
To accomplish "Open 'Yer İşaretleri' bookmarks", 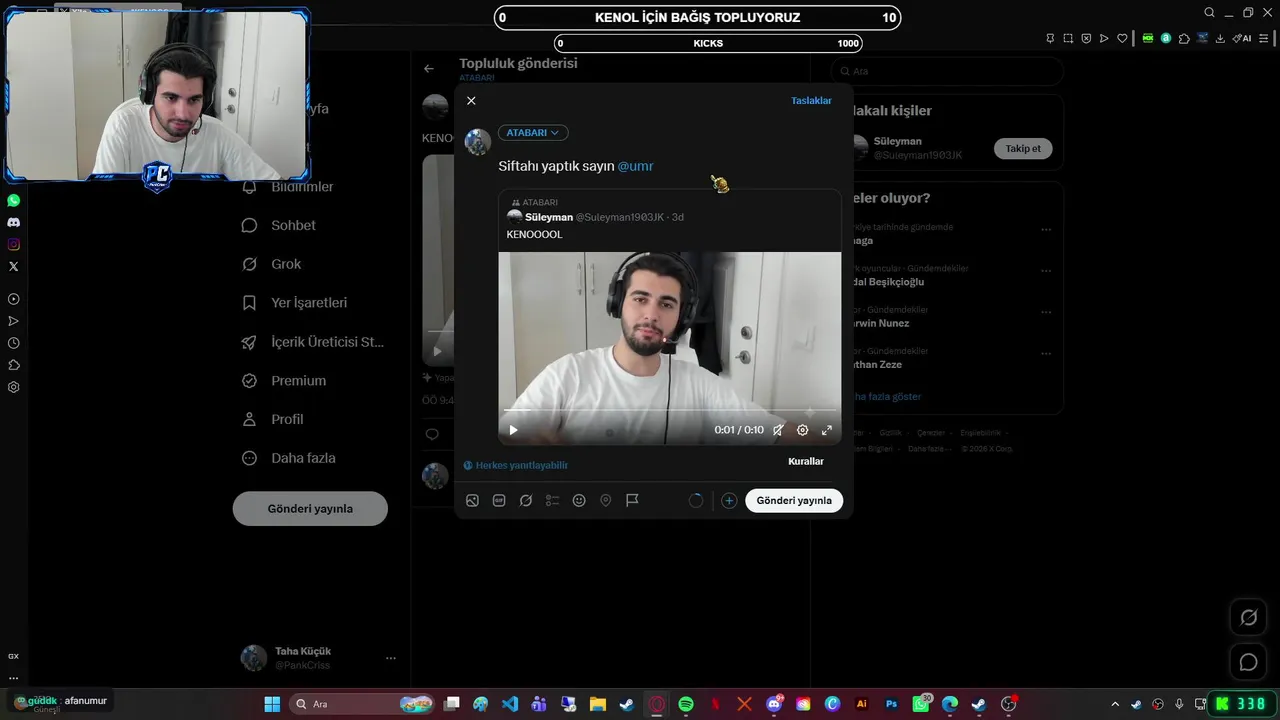I will coord(295,303).
